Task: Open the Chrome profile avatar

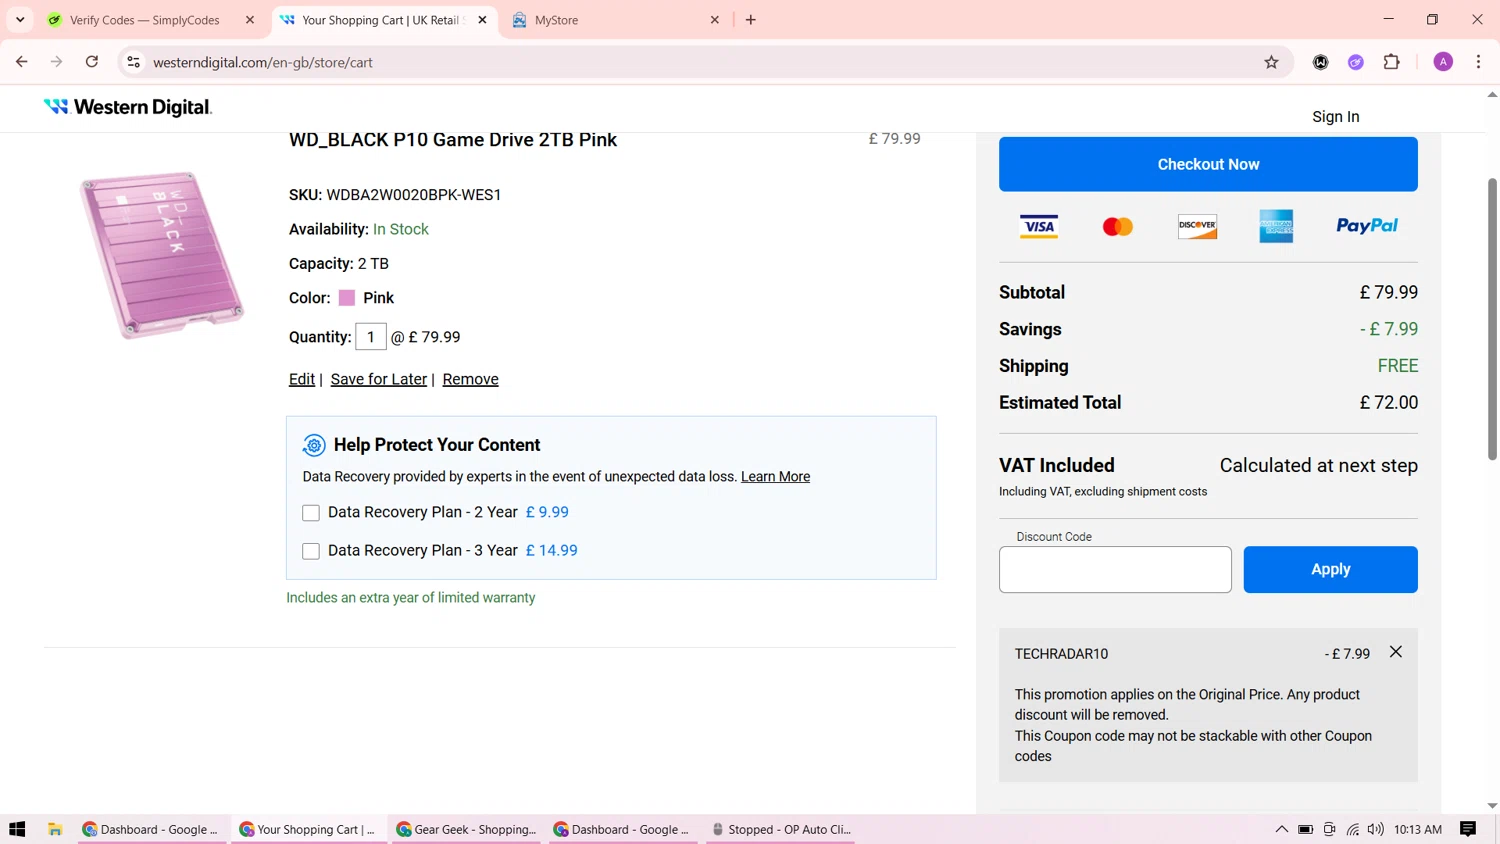Action: click(x=1443, y=62)
